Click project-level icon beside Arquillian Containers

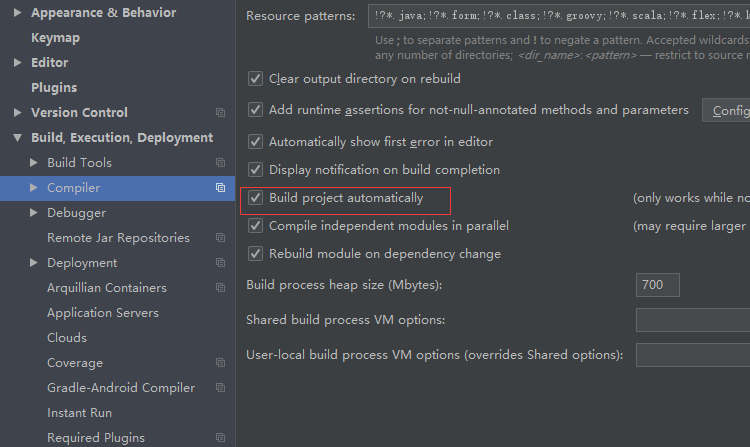[x=220, y=288]
